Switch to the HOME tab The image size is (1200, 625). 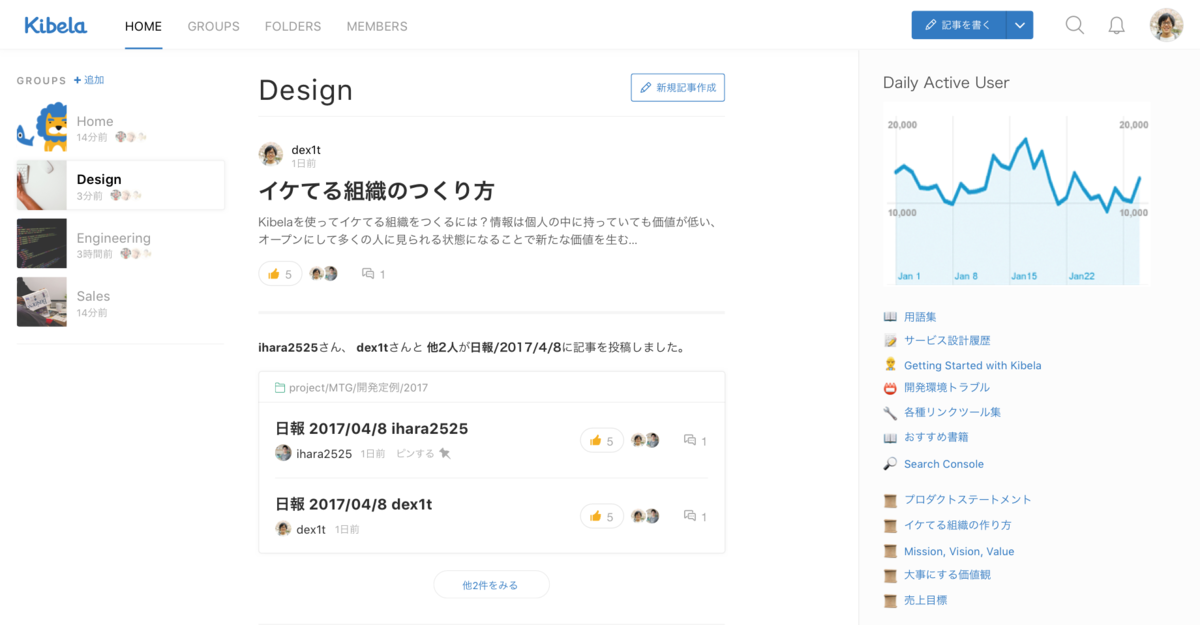click(143, 26)
